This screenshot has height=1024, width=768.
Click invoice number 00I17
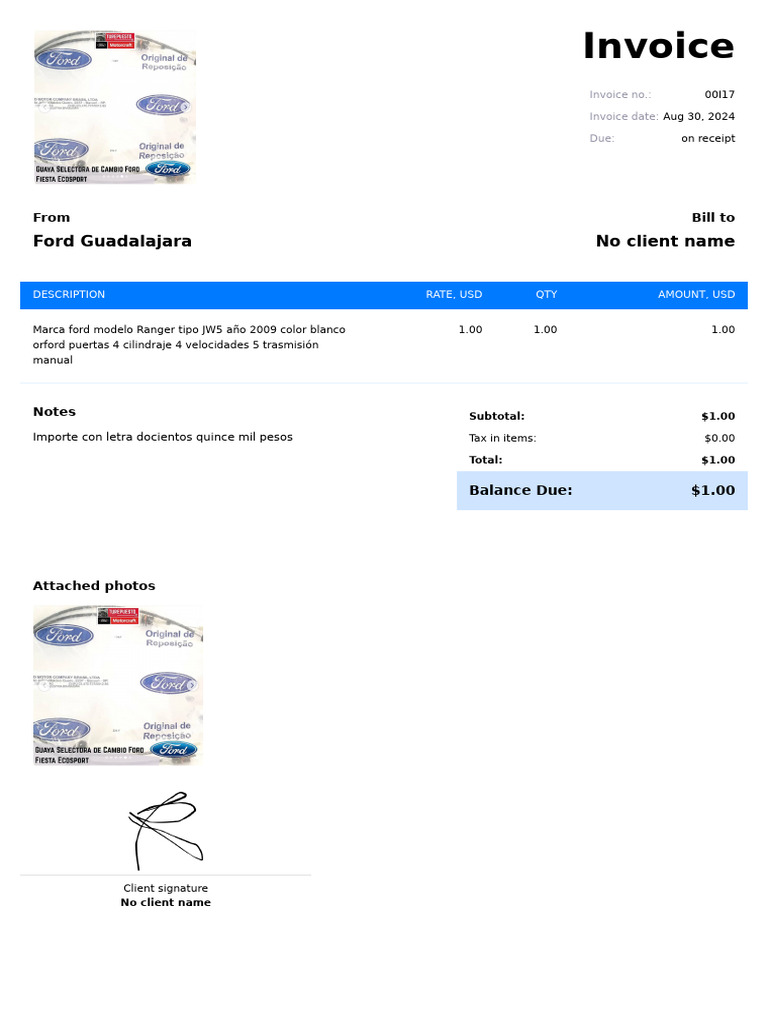click(x=719, y=95)
